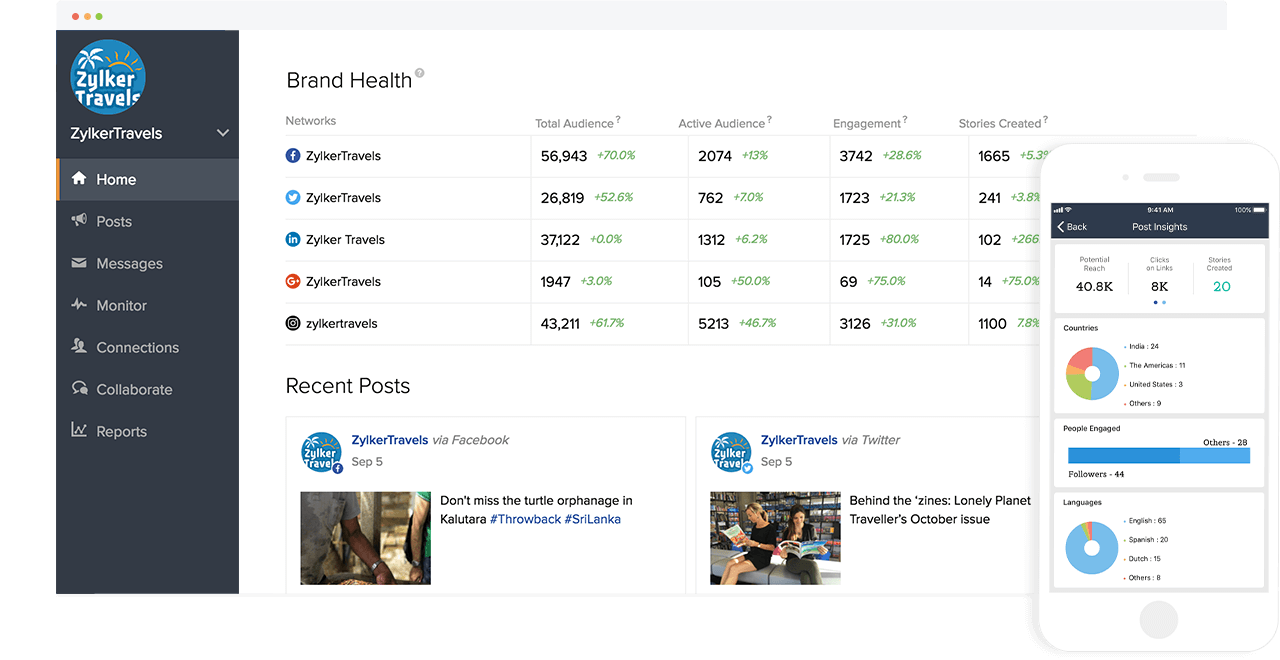Open Messages from the sidebar
This screenshot has height=660, width=1280.
pos(128,264)
